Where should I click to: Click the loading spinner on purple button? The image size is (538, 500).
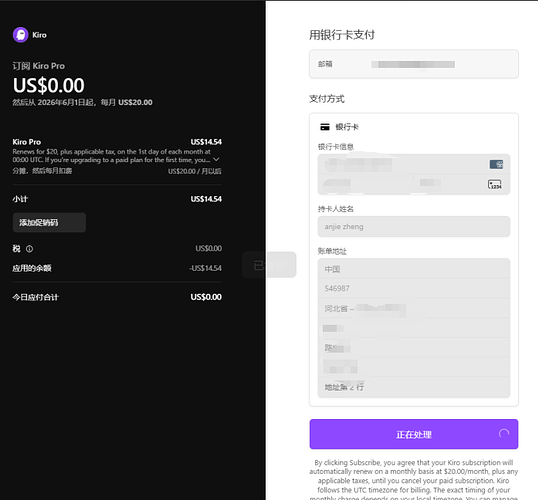click(504, 434)
